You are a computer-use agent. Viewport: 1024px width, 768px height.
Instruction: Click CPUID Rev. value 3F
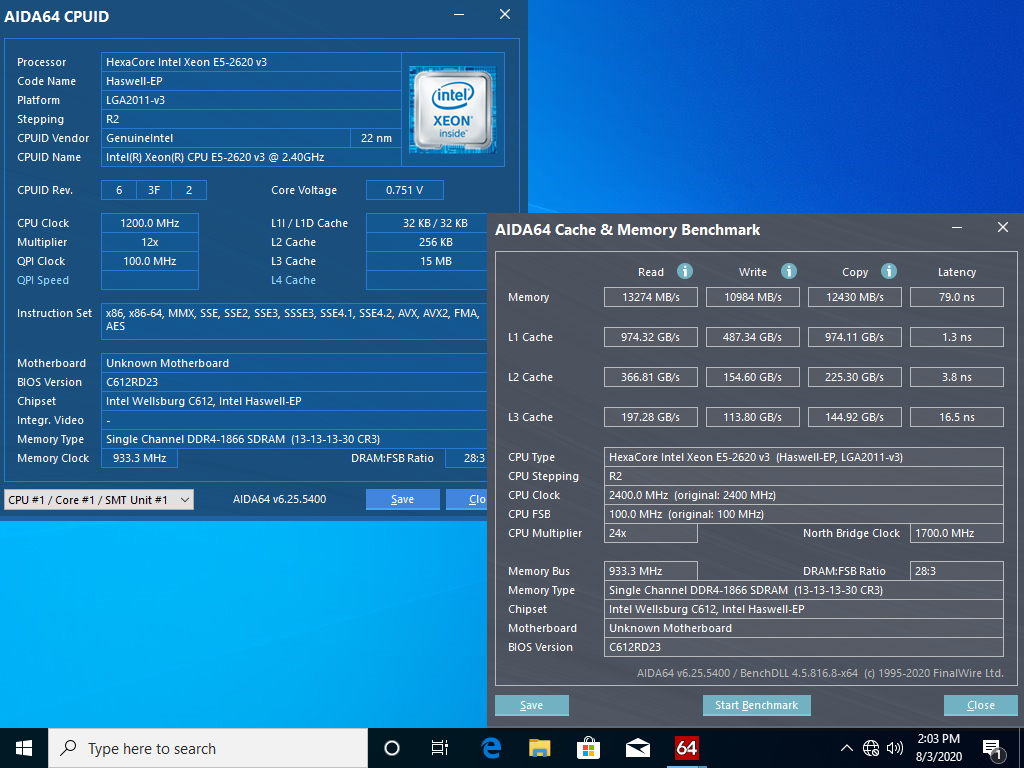pos(153,190)
